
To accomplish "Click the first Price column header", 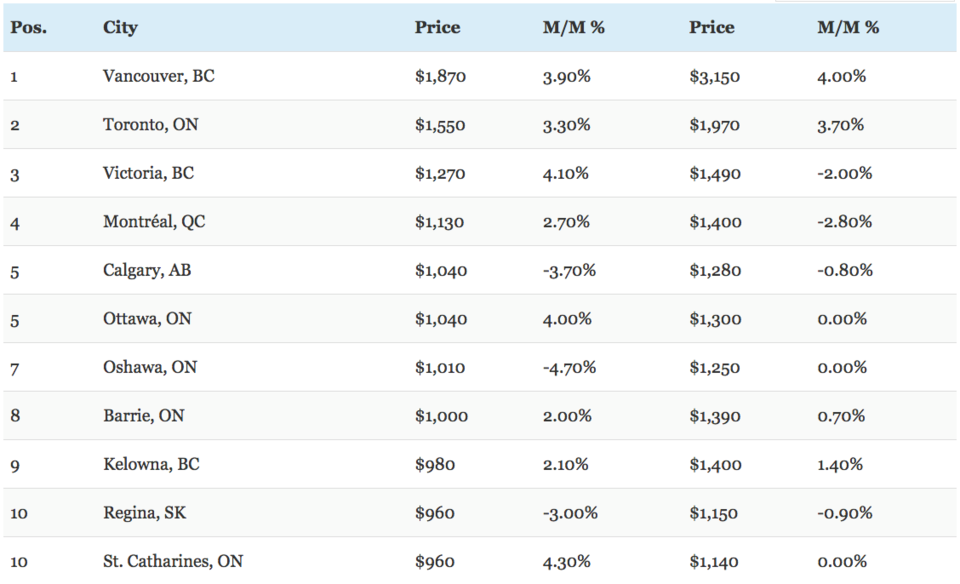I will [437, 28].
